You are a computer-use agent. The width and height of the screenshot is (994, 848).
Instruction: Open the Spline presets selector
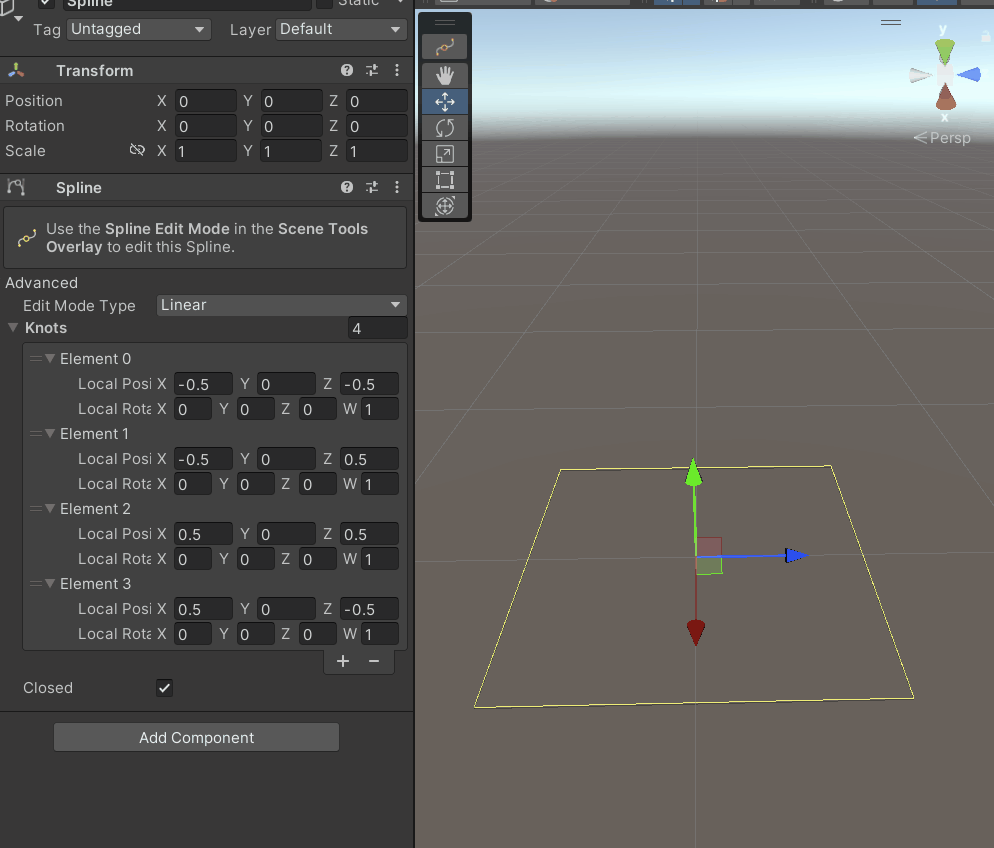point(372,187)
